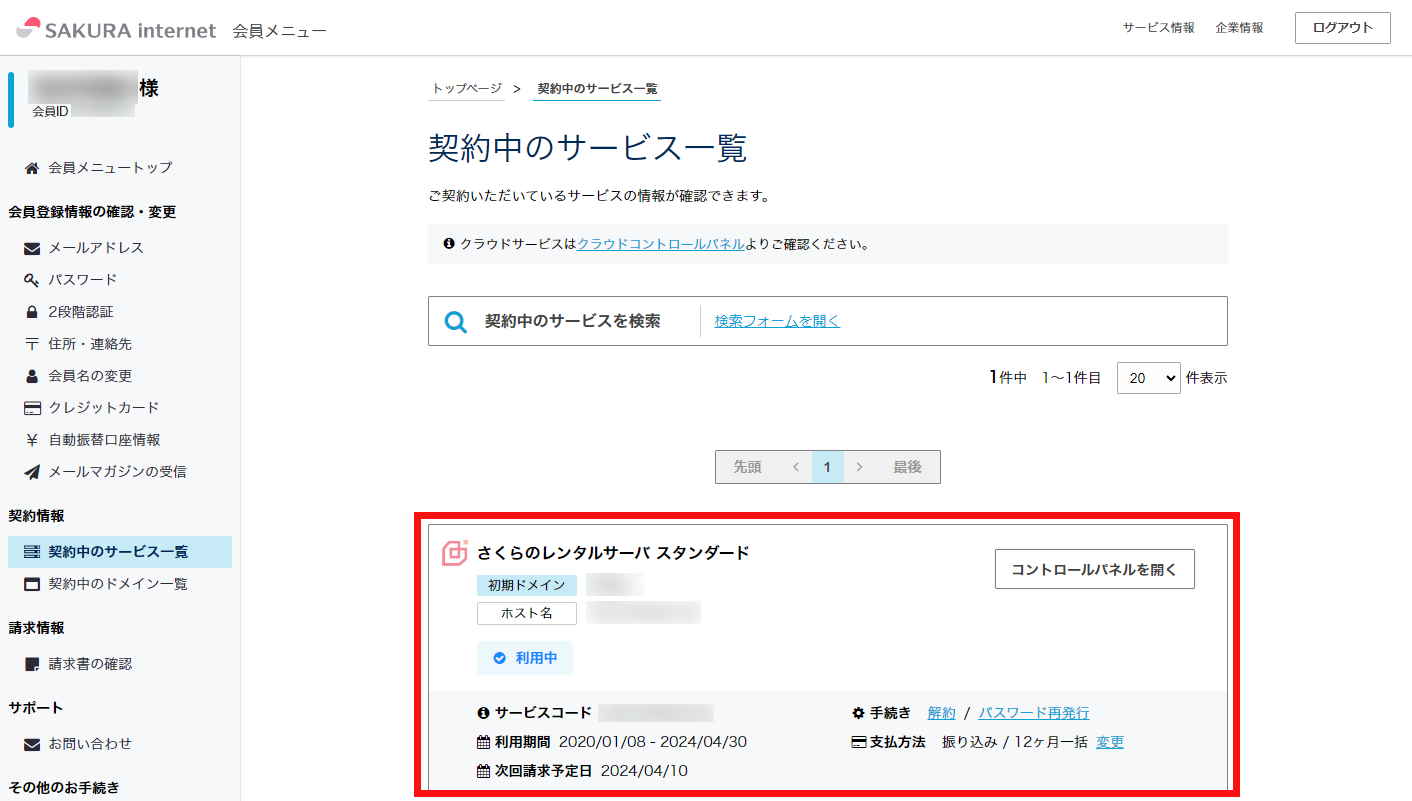The image size is (1412, 801).
Task: Click the 変更 payment method link
Action: point(1110,742)
